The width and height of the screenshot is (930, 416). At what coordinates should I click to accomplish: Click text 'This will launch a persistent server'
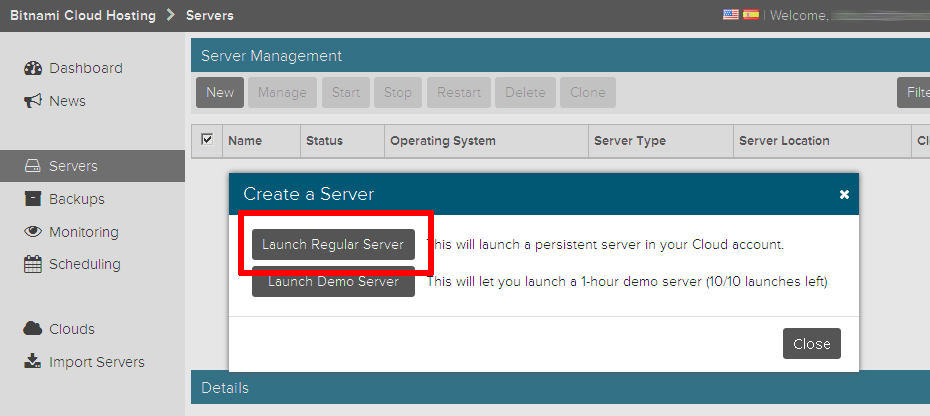coord(606,244)
